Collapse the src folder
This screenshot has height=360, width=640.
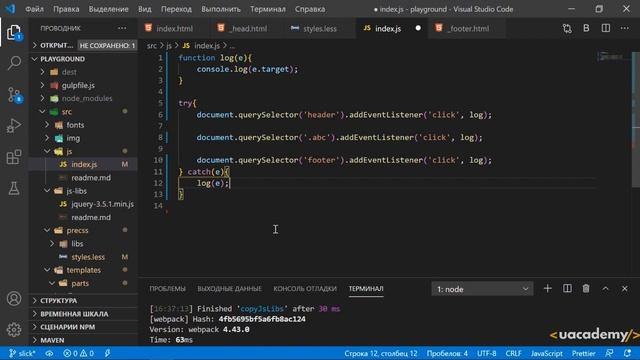coord(67,111)
